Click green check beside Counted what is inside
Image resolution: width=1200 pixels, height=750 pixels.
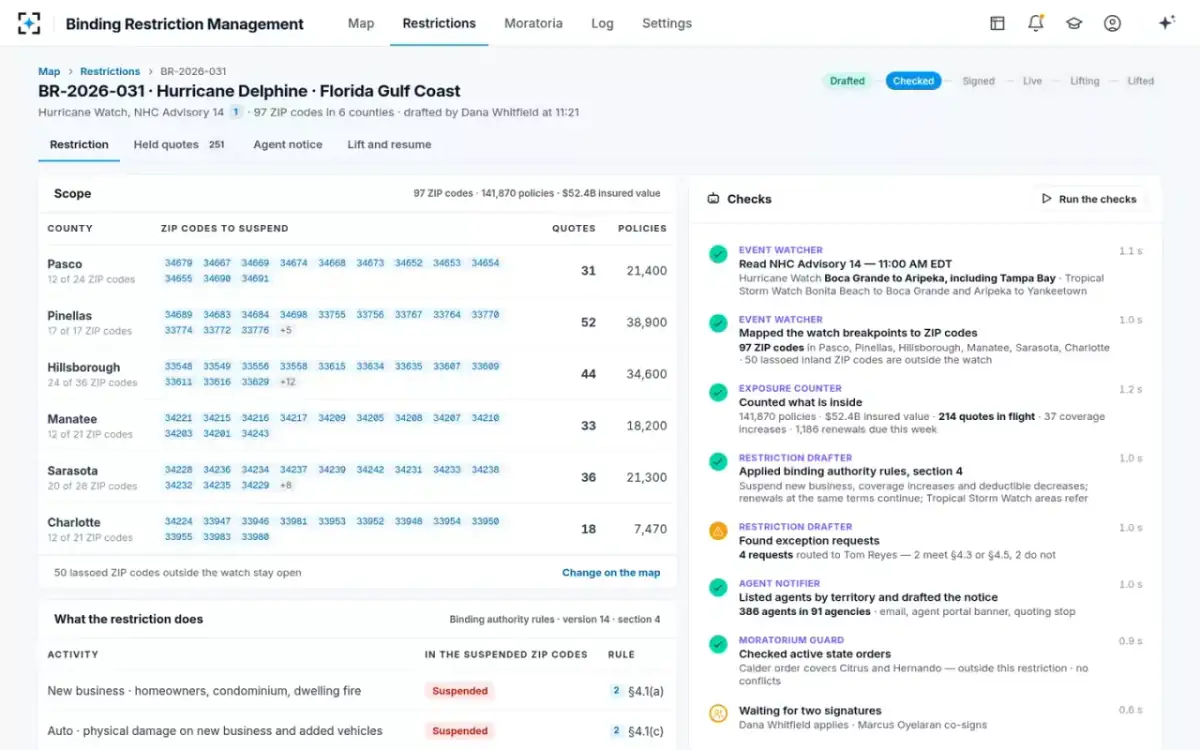[718, 392]
